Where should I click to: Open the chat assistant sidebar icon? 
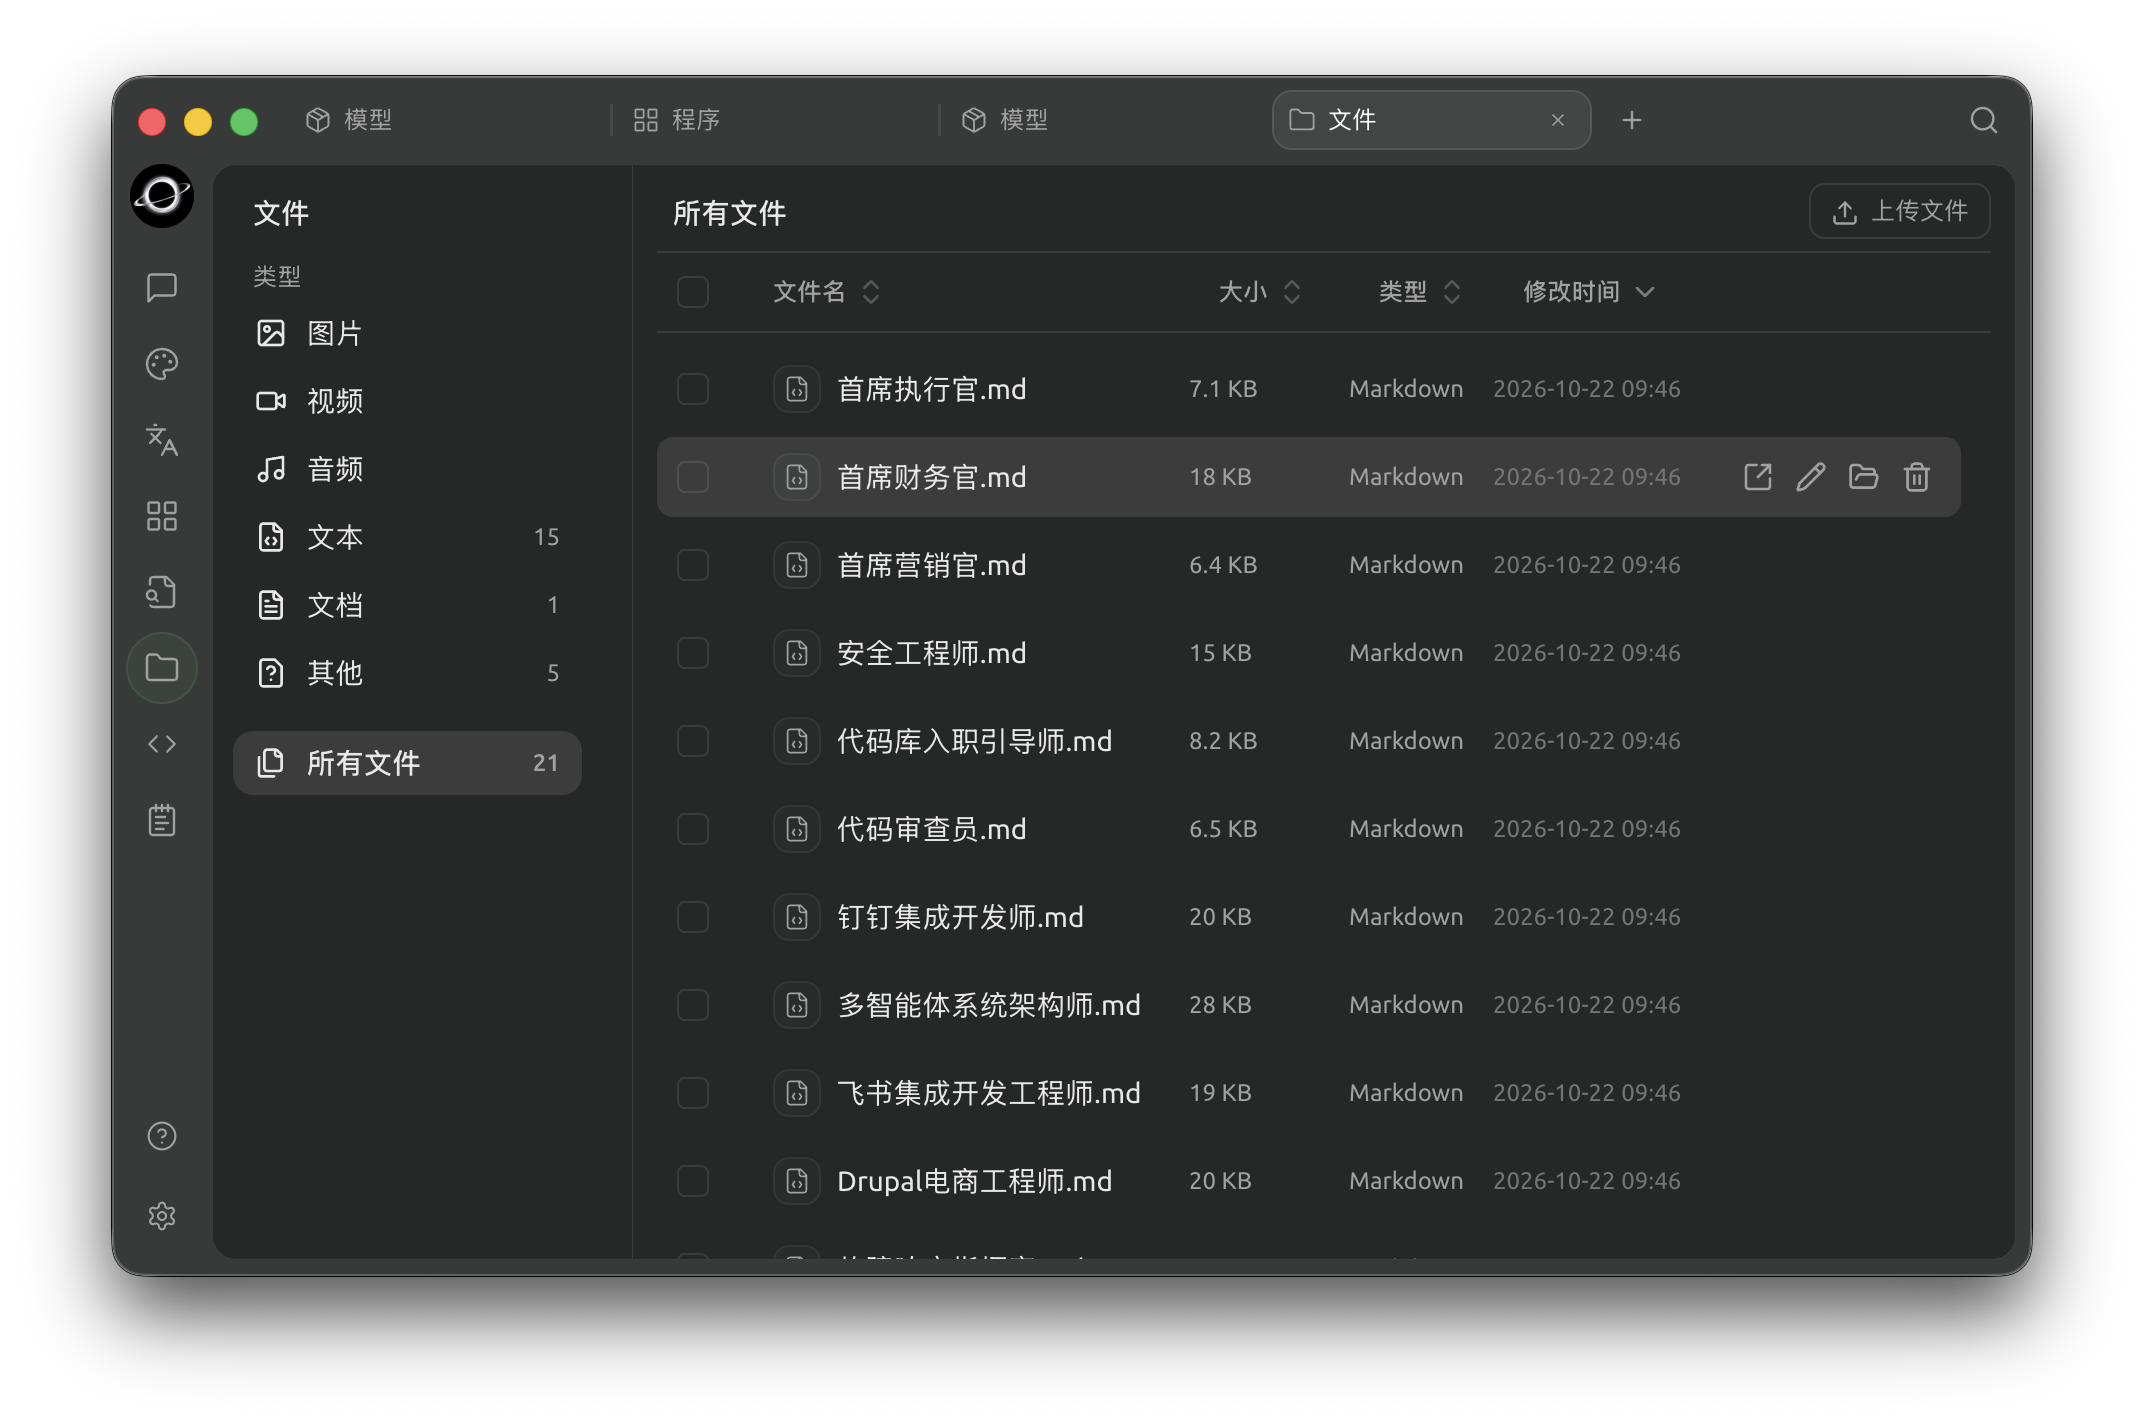coord(161,287)
